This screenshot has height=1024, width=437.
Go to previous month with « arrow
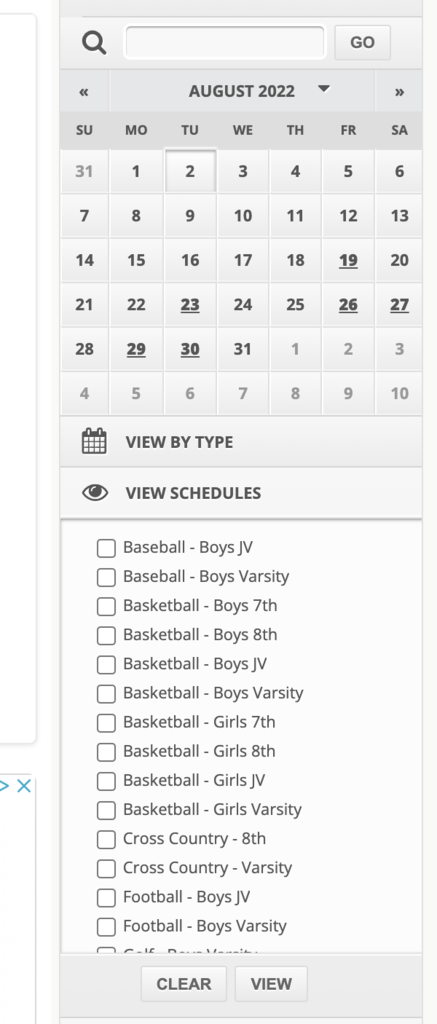[84, 91]
